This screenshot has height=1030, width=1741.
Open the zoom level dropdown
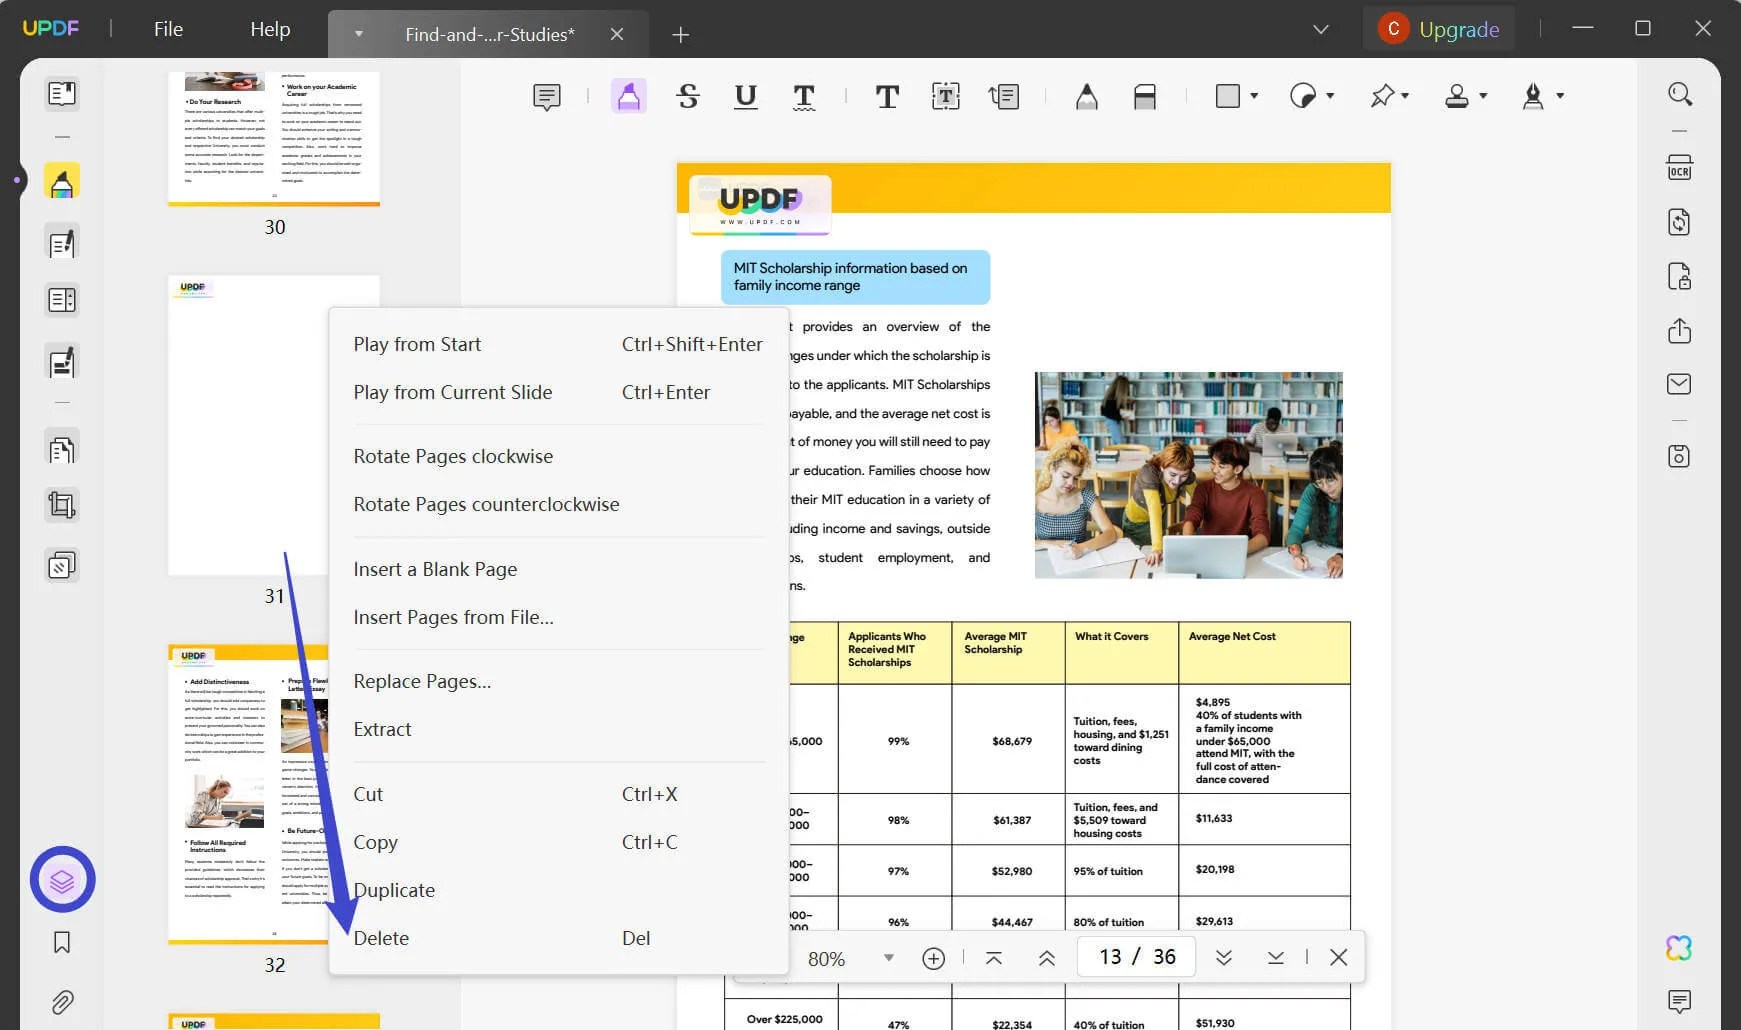click(888, 958)
